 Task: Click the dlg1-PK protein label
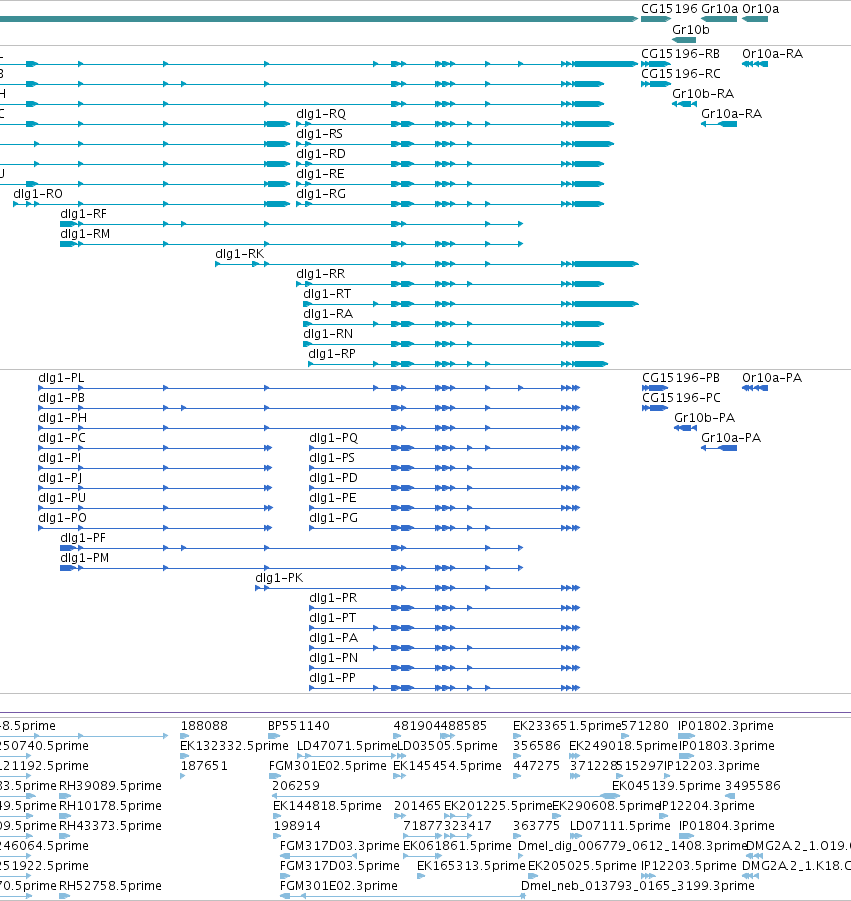coord(279,578)
